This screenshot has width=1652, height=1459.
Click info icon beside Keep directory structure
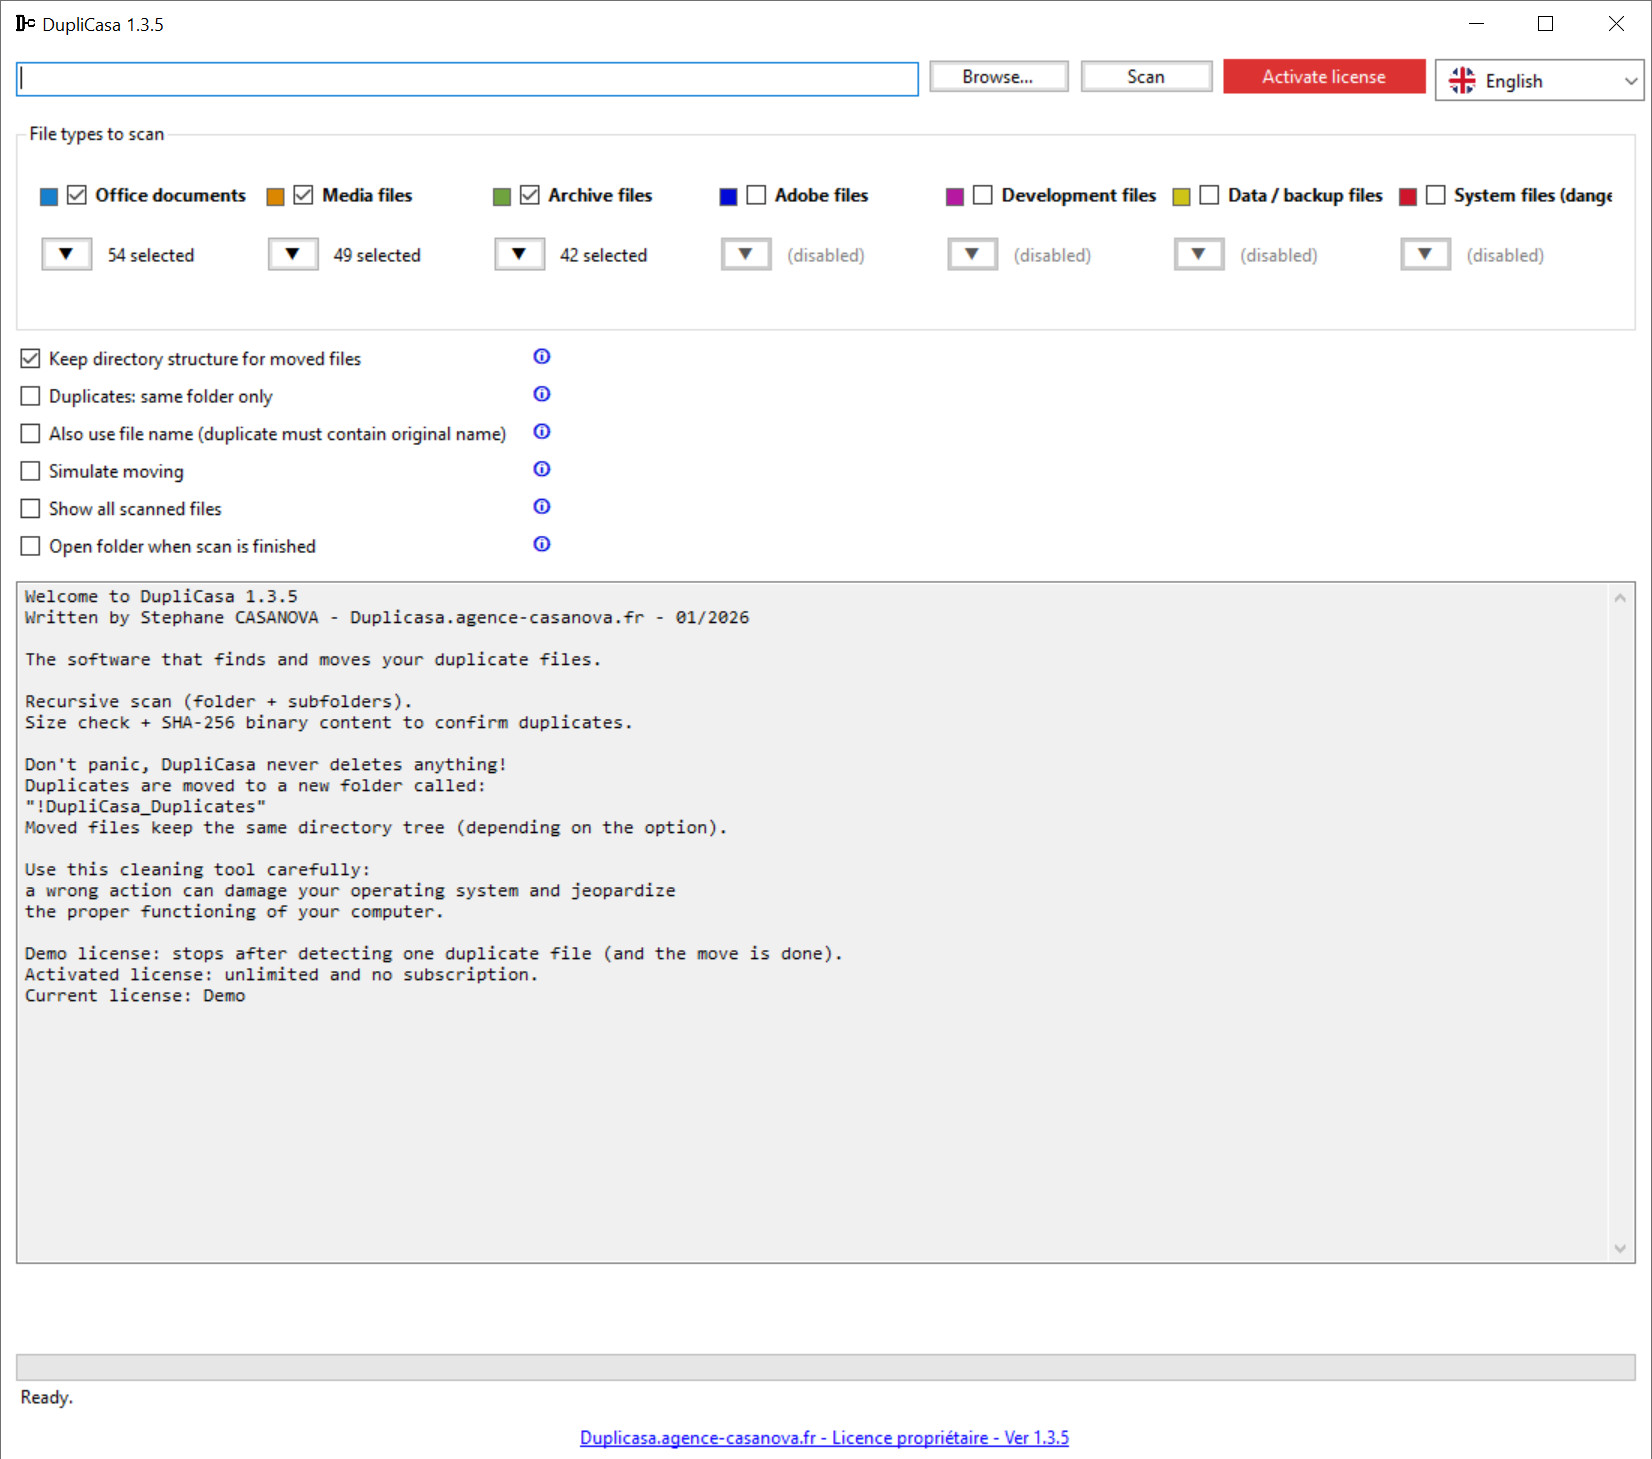[542, 357]
